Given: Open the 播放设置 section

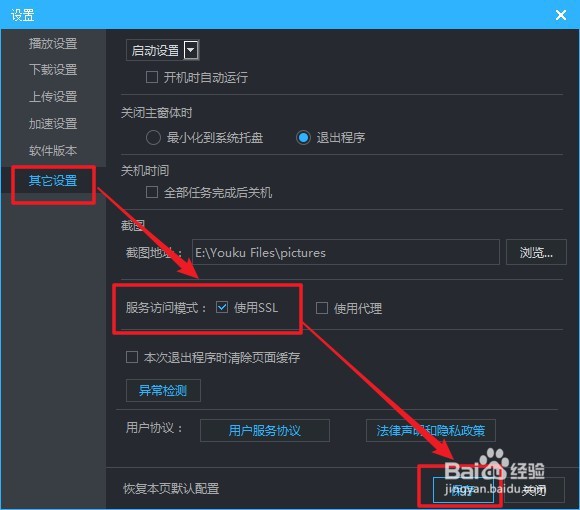Looking at the screenshot, I should point(53,43).
